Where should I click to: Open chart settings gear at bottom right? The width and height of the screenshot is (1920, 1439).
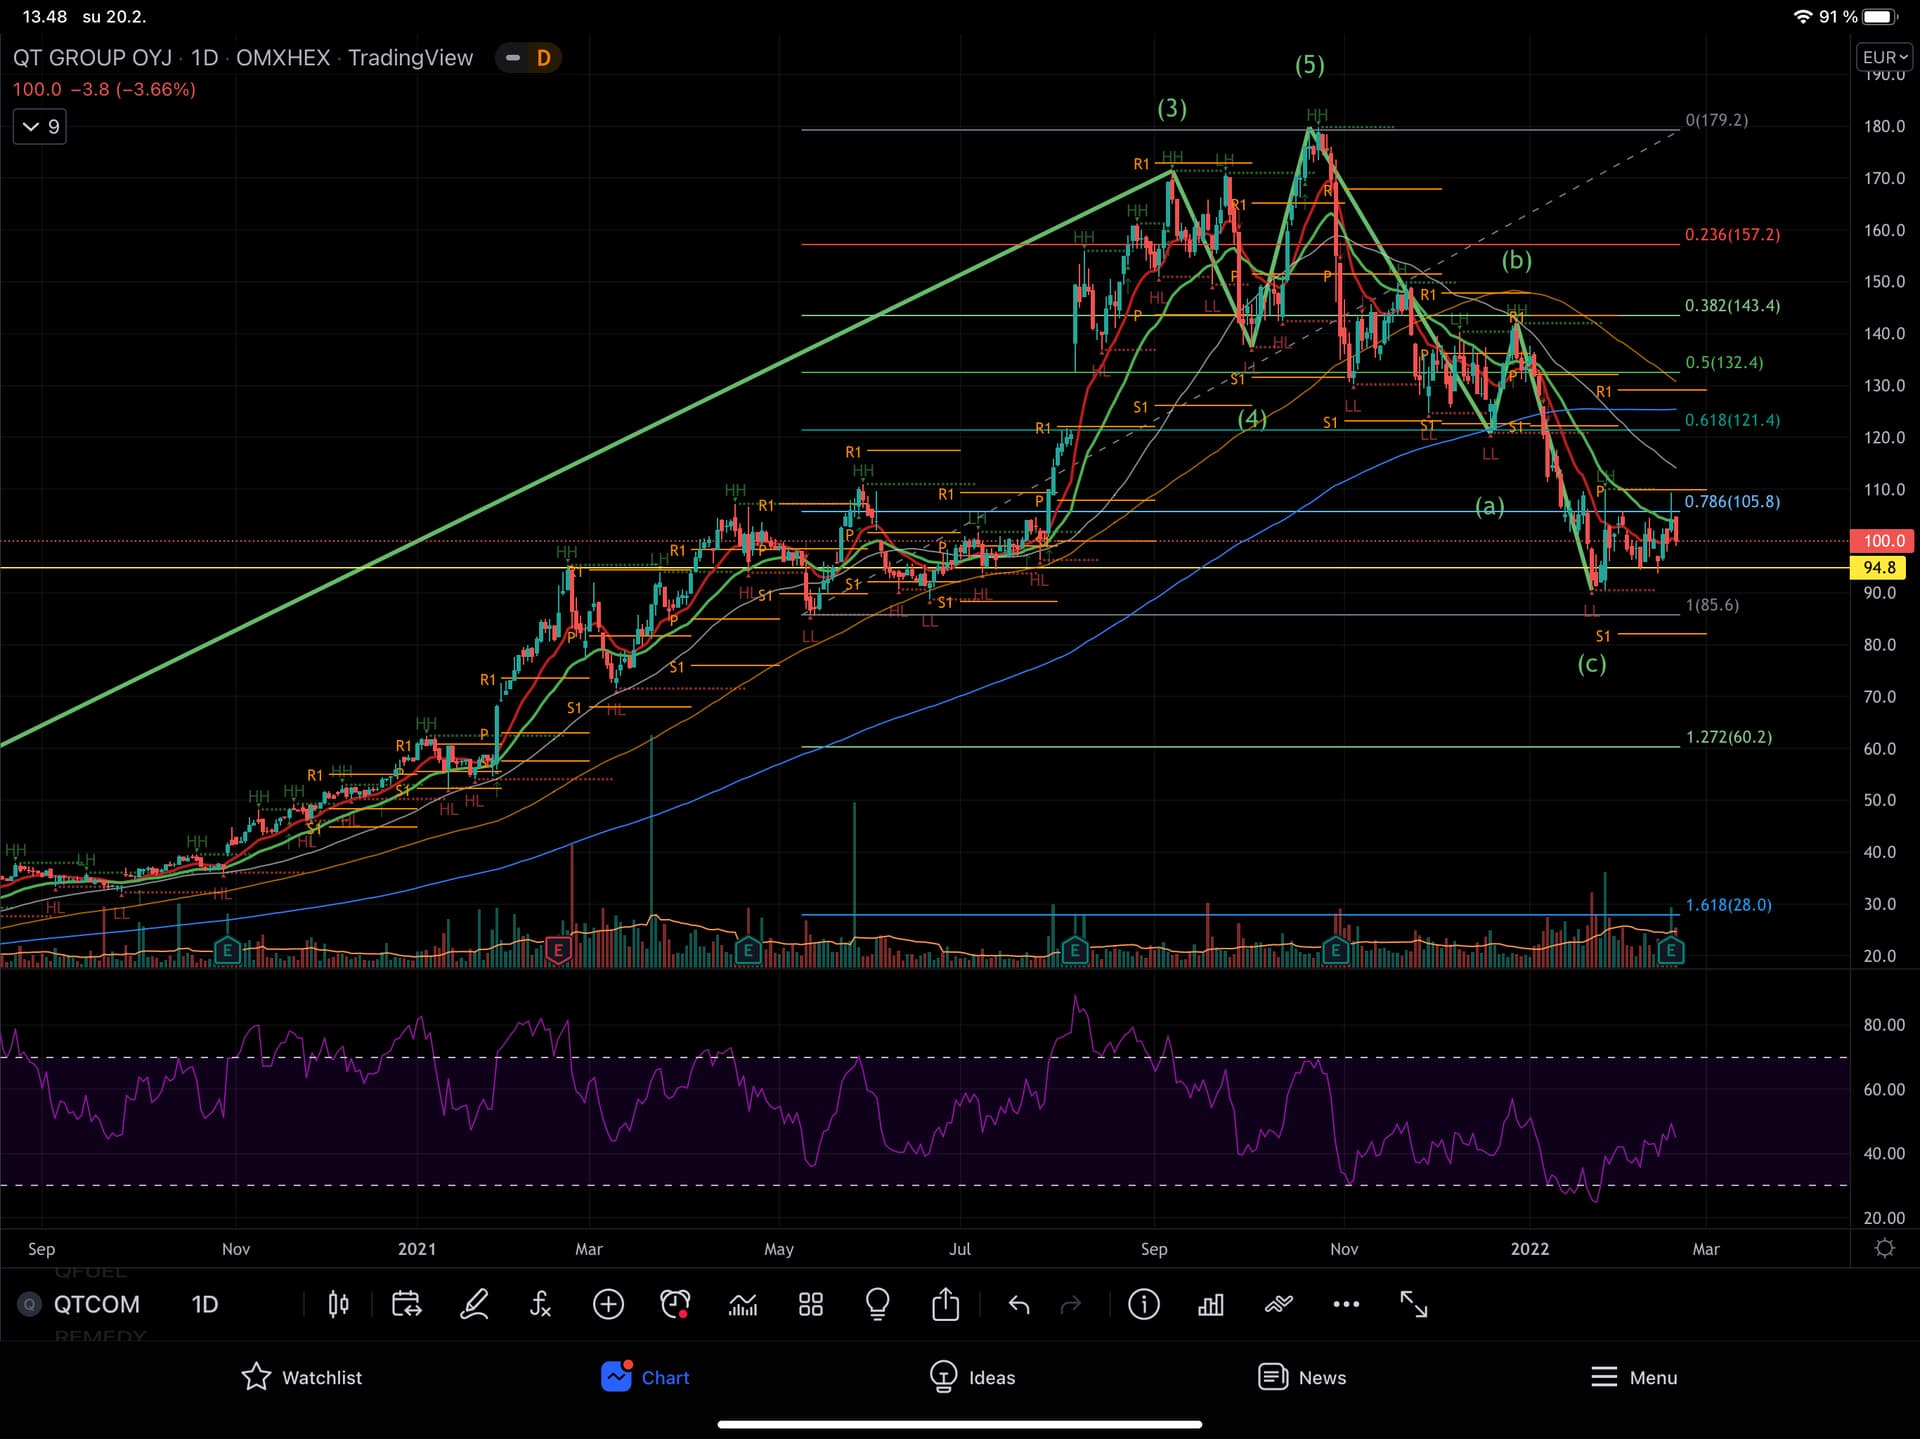tap(1884, 1248)
